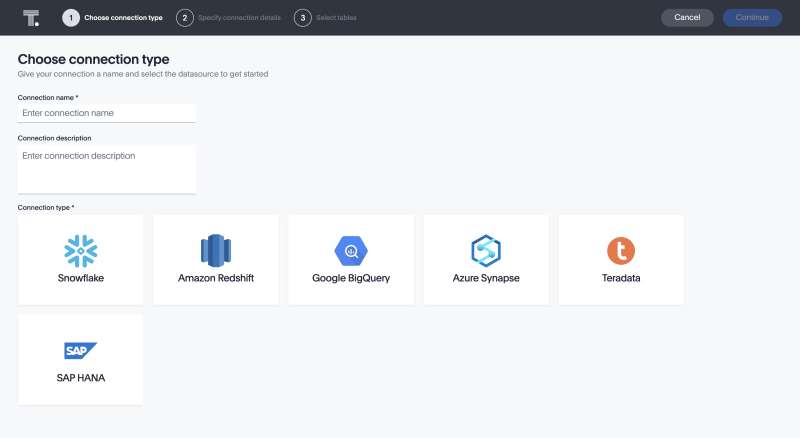Click the Amazon Redshift card label
The height and width of the screenshot is (438, 800).
tap(216, 278)
